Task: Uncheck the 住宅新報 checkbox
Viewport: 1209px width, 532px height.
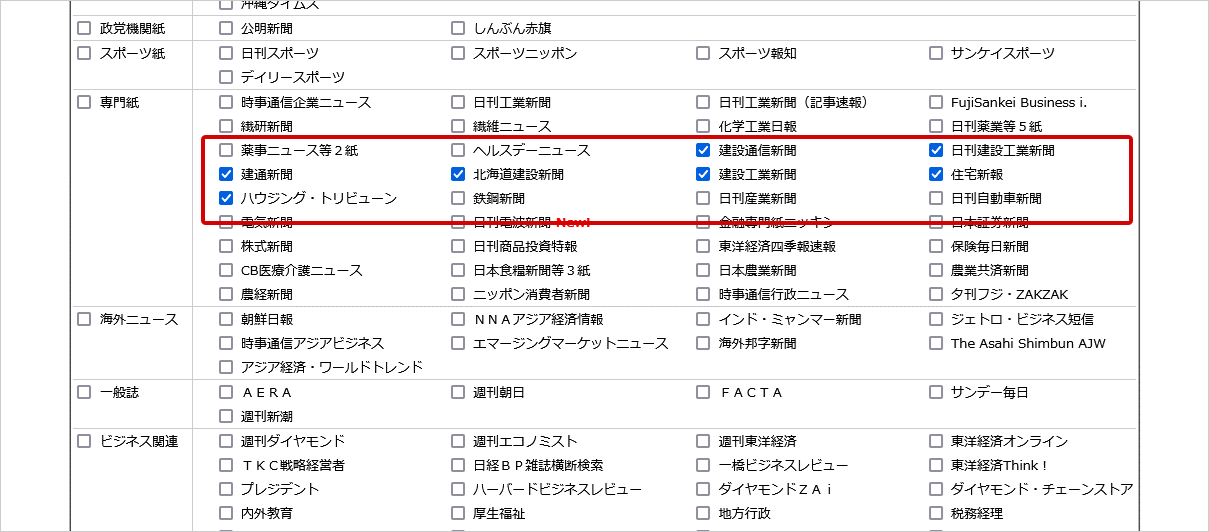Action: tap(936, 175)
